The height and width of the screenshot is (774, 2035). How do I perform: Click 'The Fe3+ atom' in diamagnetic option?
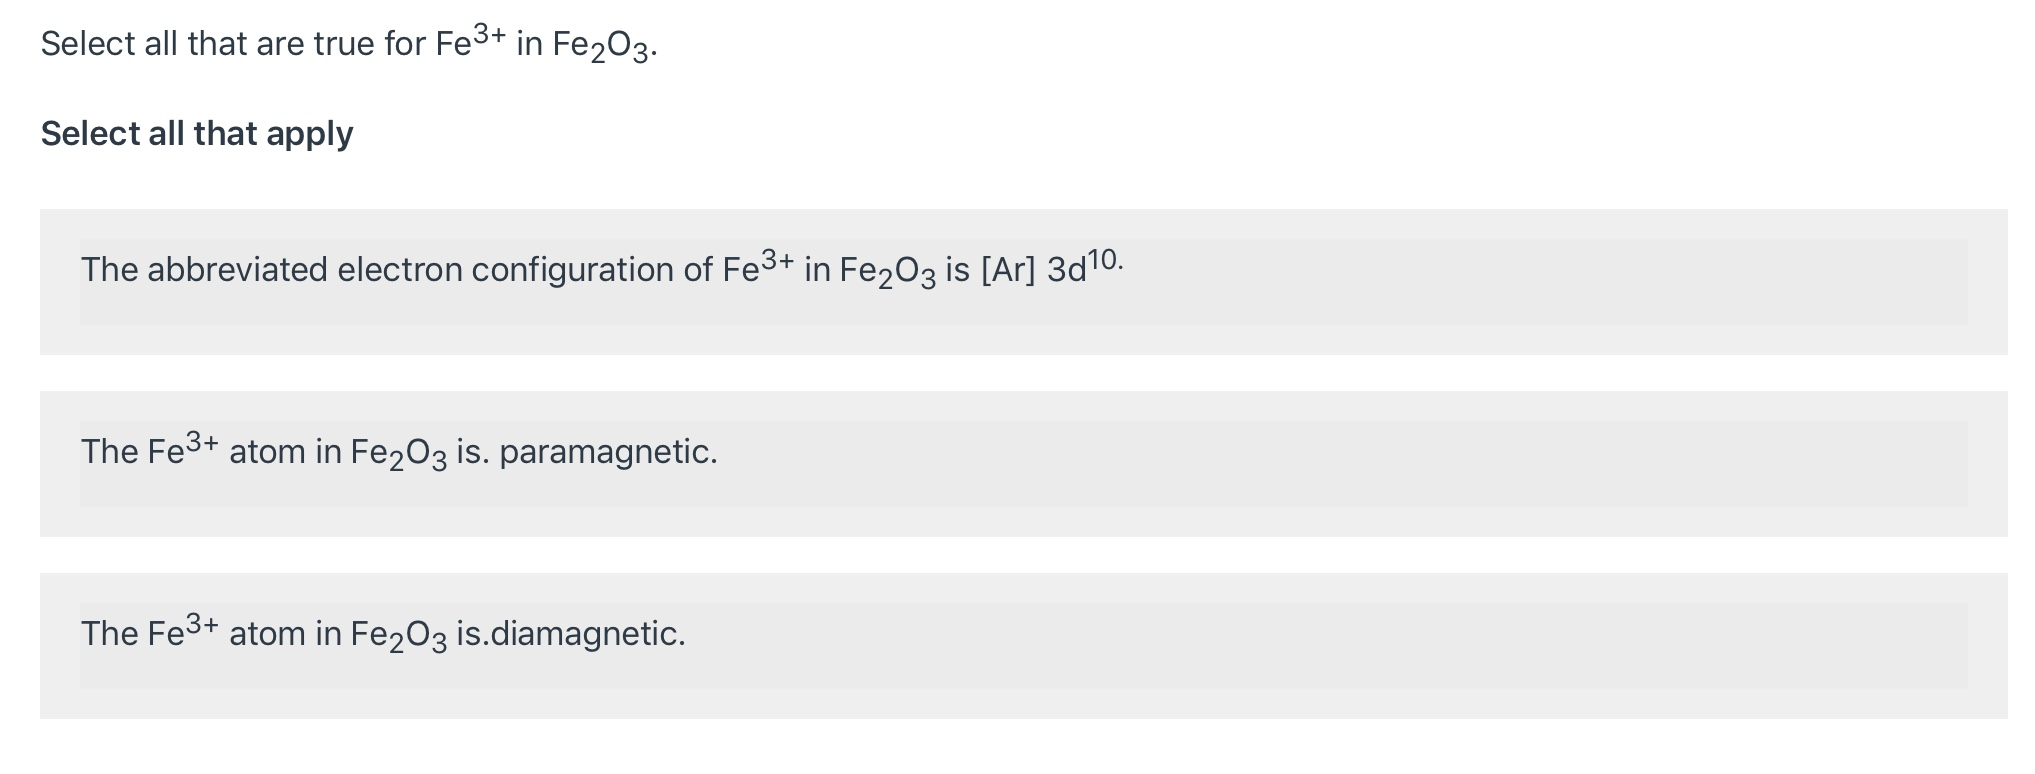click(x=193, y=633)
